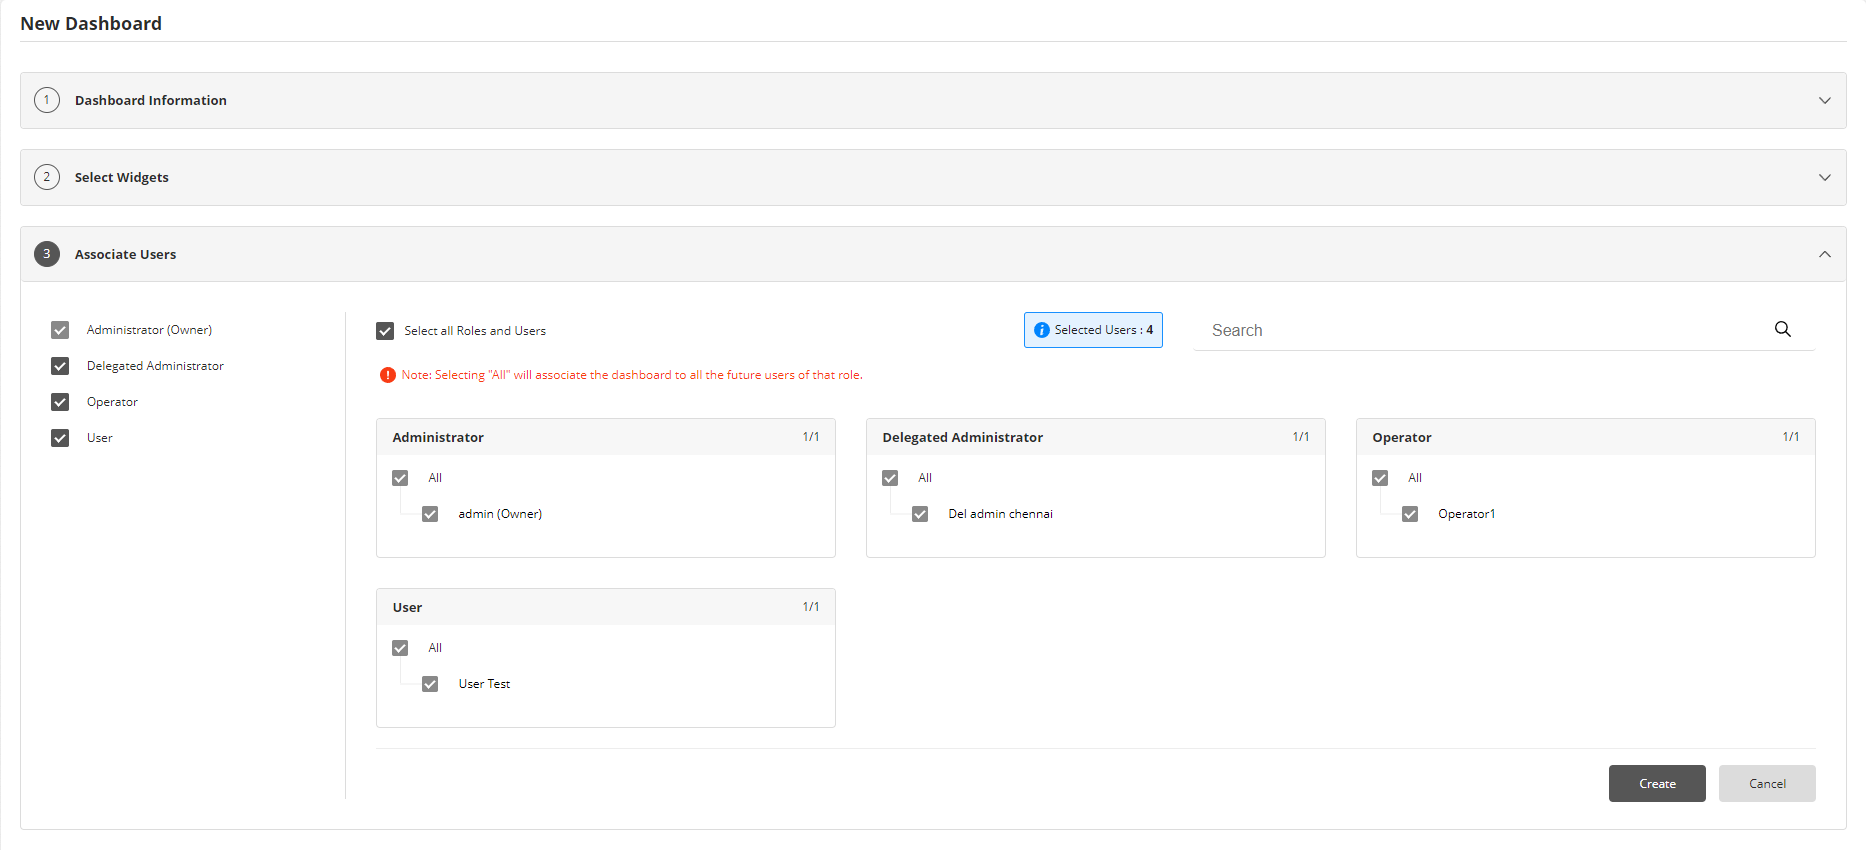1866x850 pixels.
Task: Deselect Operator1 in the Operator card
Action: pos(1410,514)
